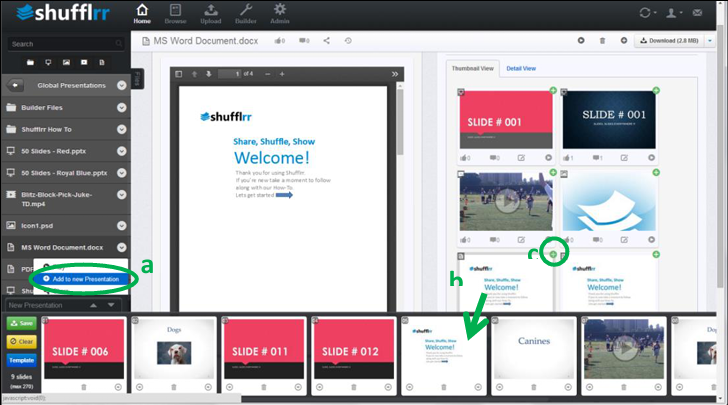
Task: Go to next page in PDF viewer
Action: [x=208, y=74]
